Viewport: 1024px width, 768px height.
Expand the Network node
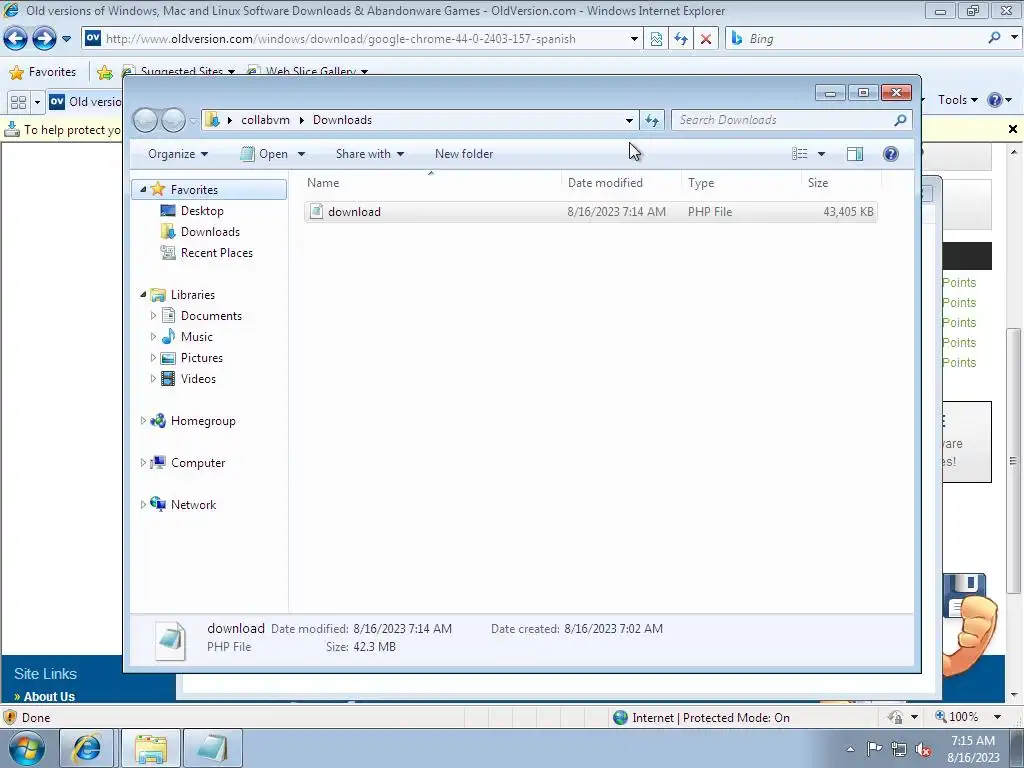pyautogui.click(x=143, y=505)
